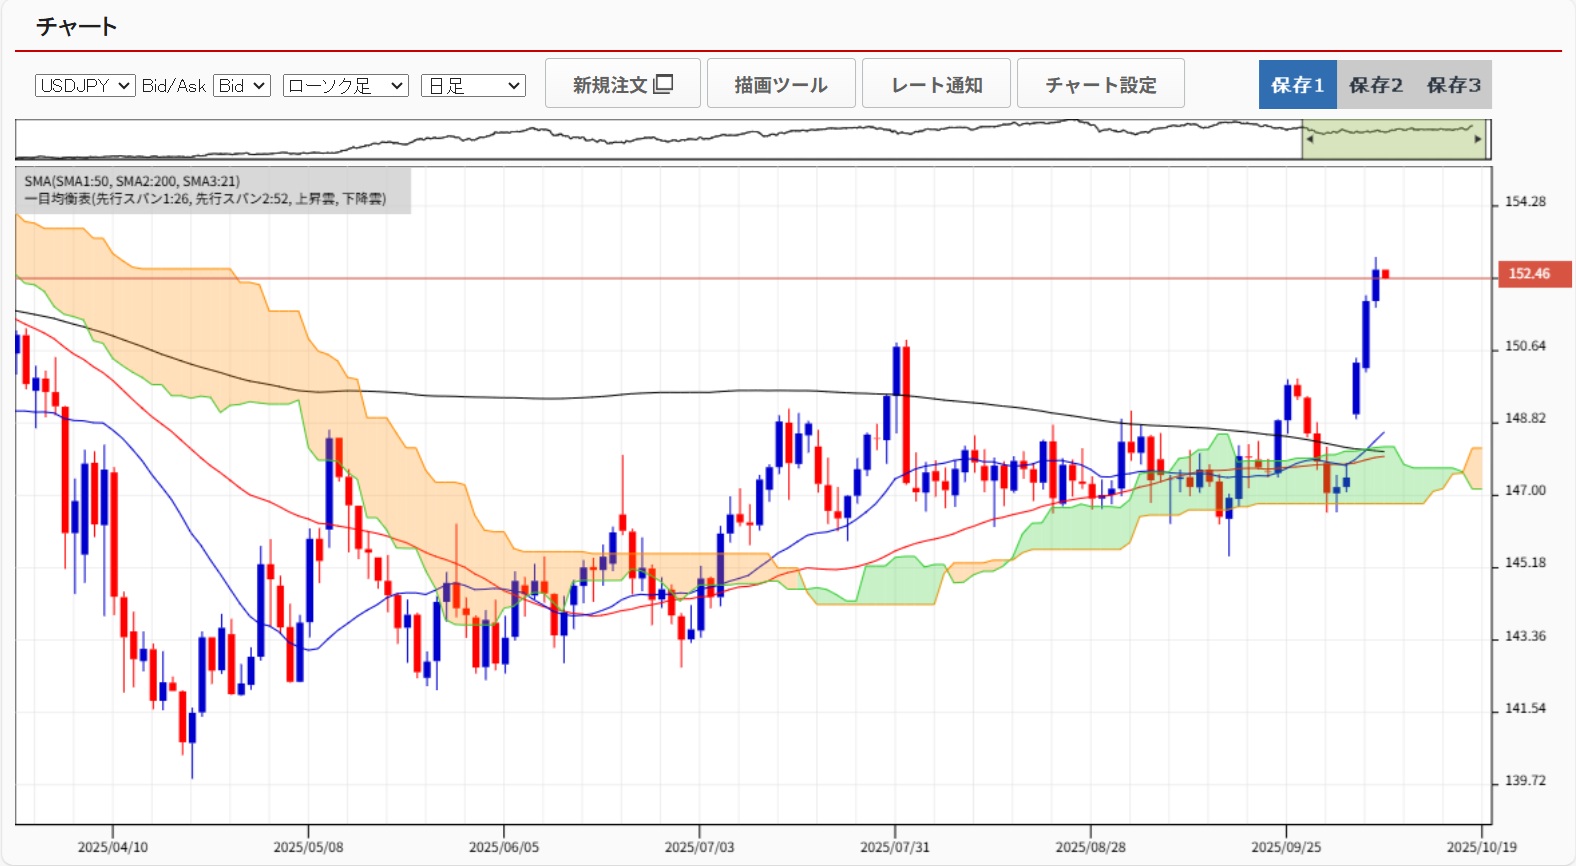The width and height of the screenshot is (1576, 866).
Task: Click the レート通知 rate alert button
Action: click(936, 84)
